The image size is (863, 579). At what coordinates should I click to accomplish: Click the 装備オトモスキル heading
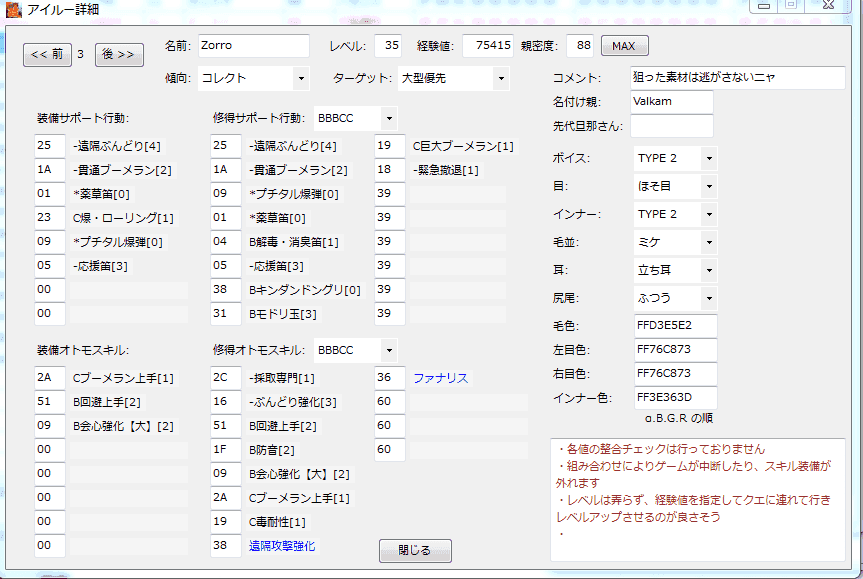coord(83,351)
